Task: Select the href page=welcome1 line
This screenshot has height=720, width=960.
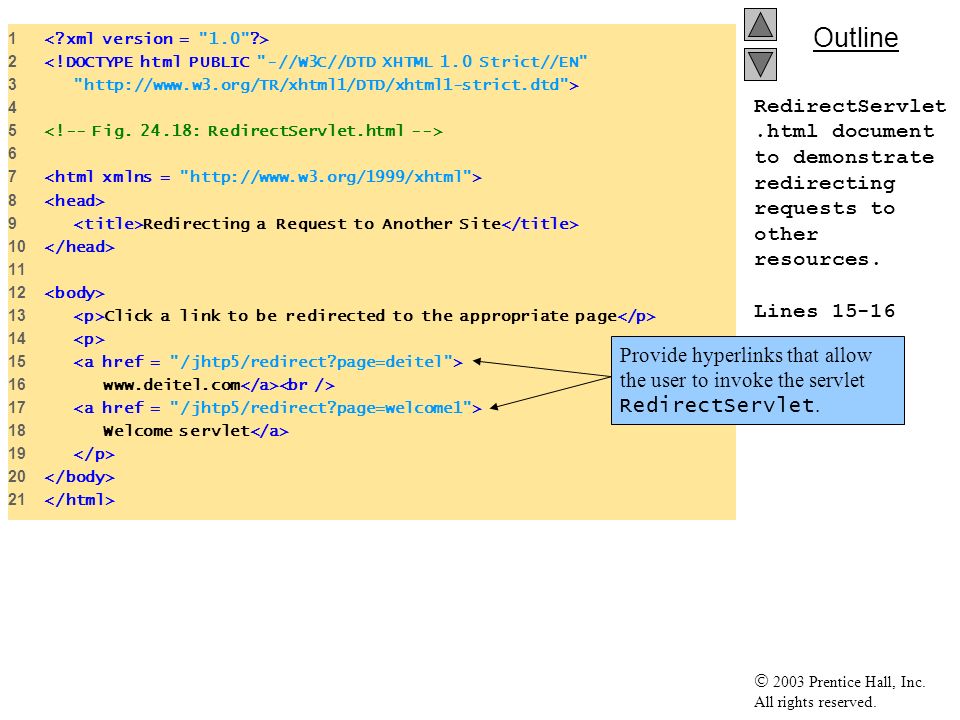Action: tap(277, 408)
